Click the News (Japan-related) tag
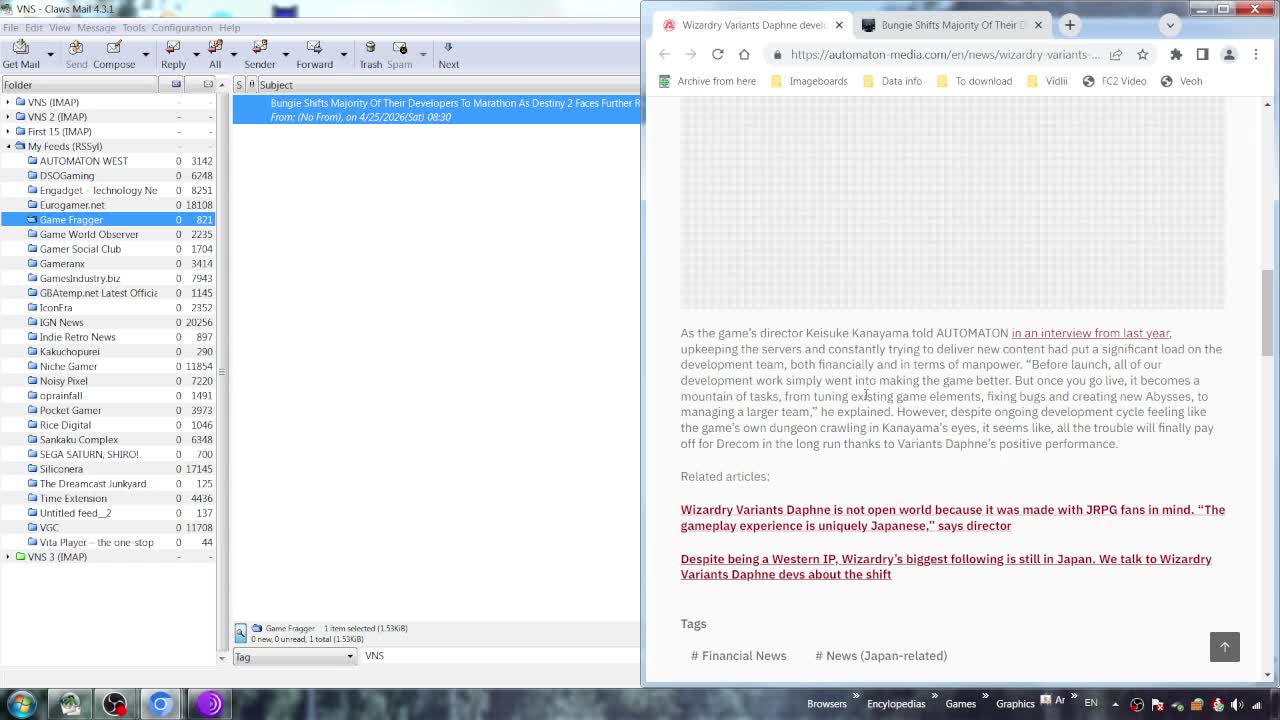Viewport: 1280px width, 720px height. coord(881,656)
